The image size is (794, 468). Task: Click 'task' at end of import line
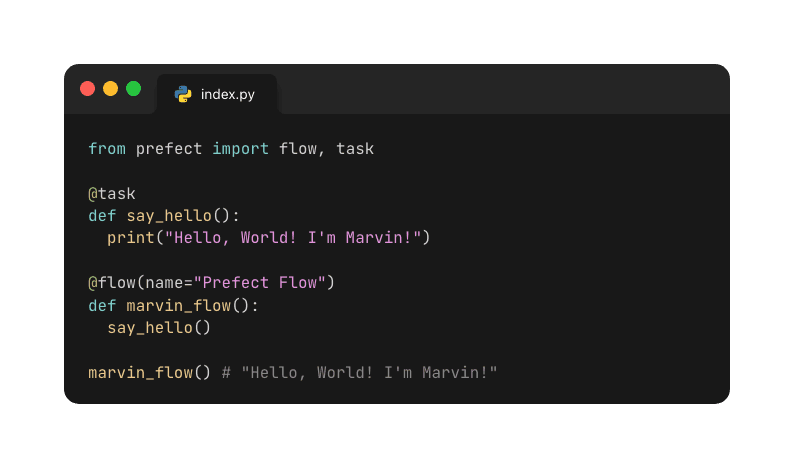point(355,149)
